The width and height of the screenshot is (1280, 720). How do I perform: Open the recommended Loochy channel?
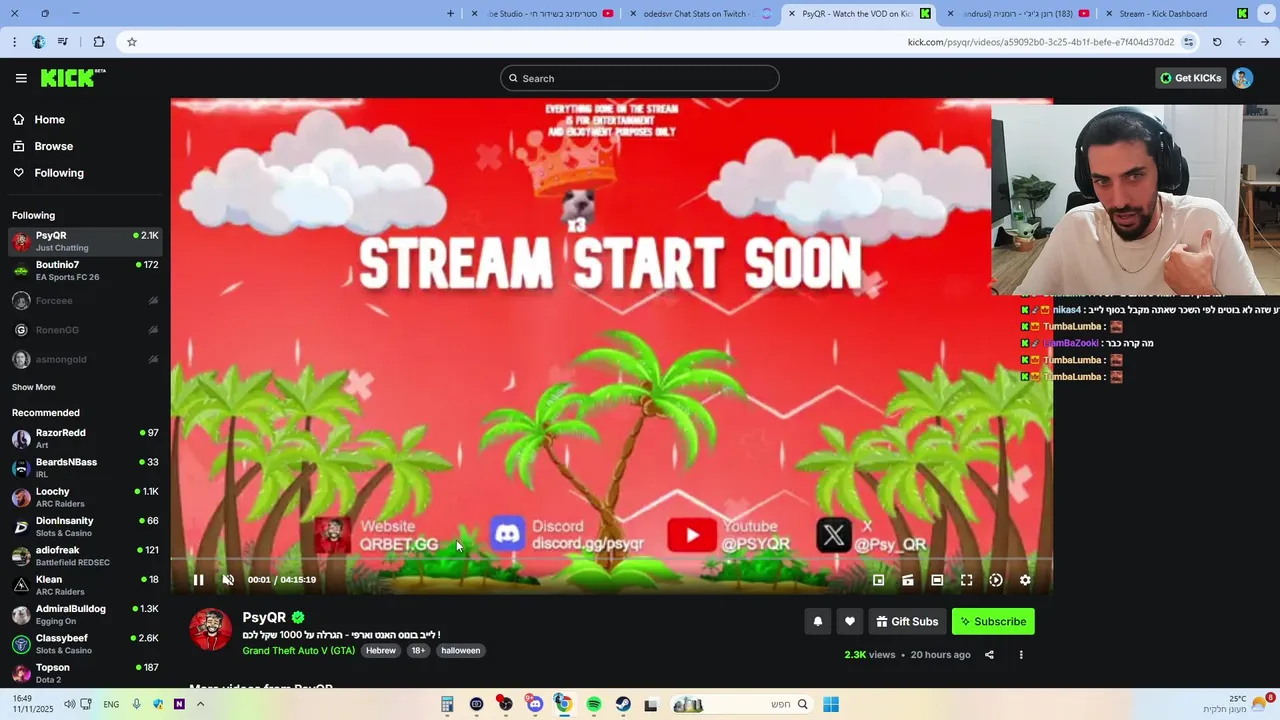(x=85, y=497)
